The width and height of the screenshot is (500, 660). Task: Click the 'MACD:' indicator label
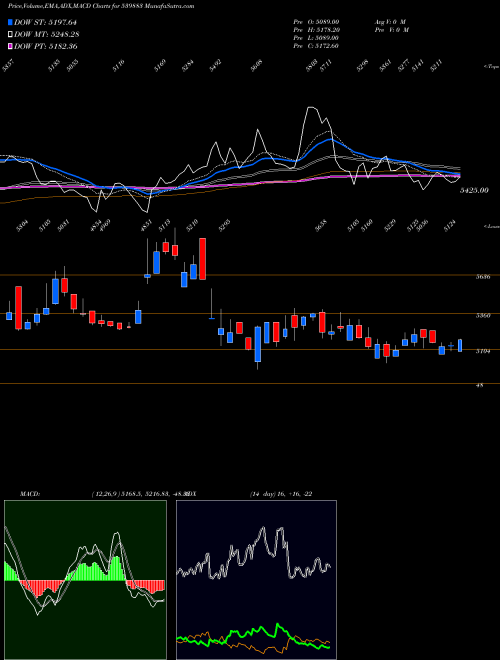tap(29, 494)
